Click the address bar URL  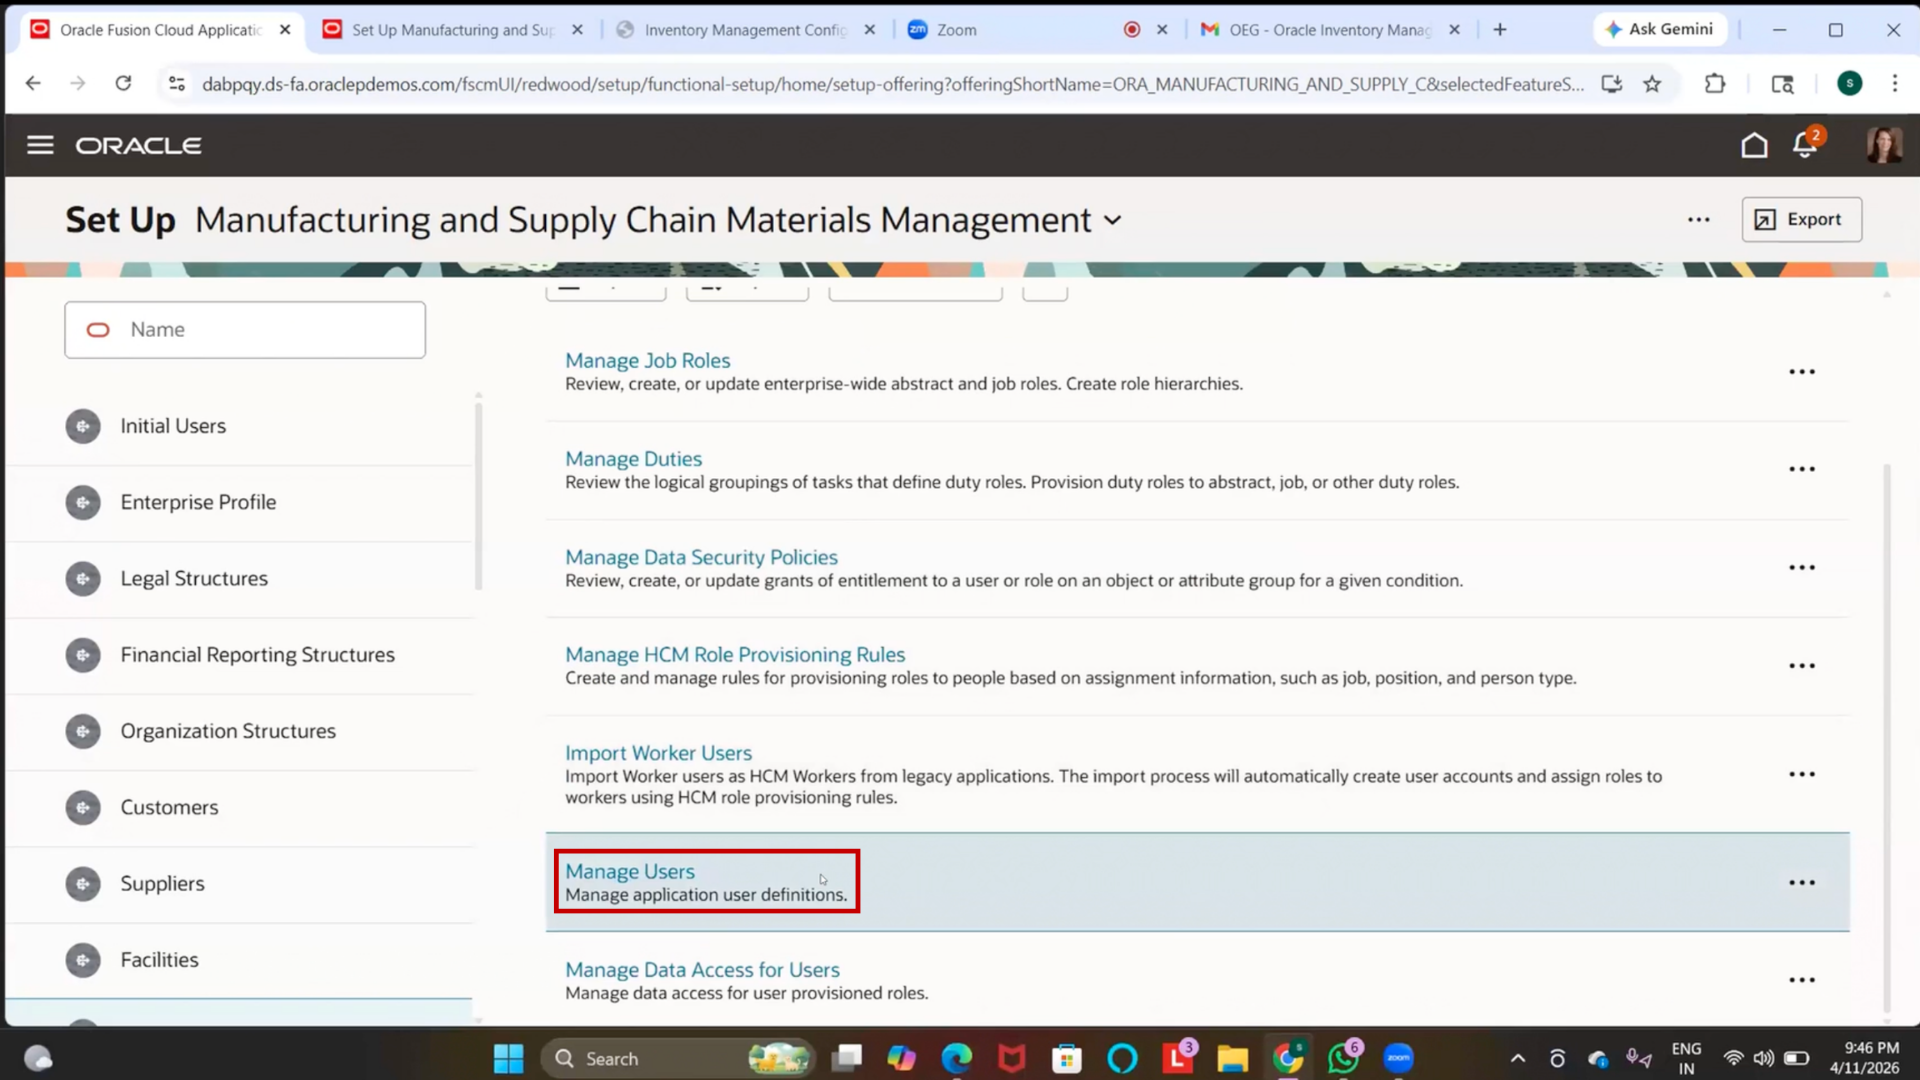(892, 84)
